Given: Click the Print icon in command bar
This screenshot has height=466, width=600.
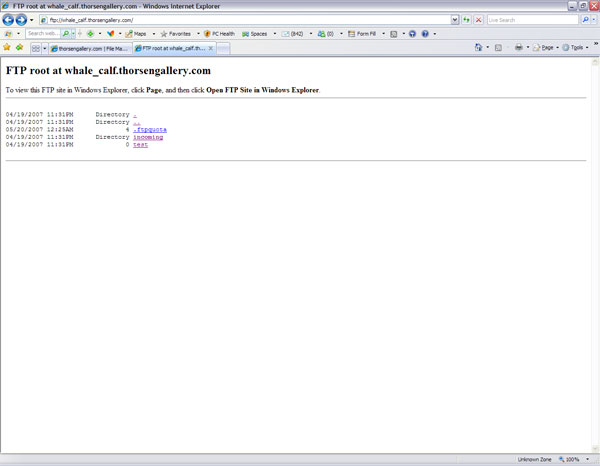Looking at the screenshot, I should 517,47.
